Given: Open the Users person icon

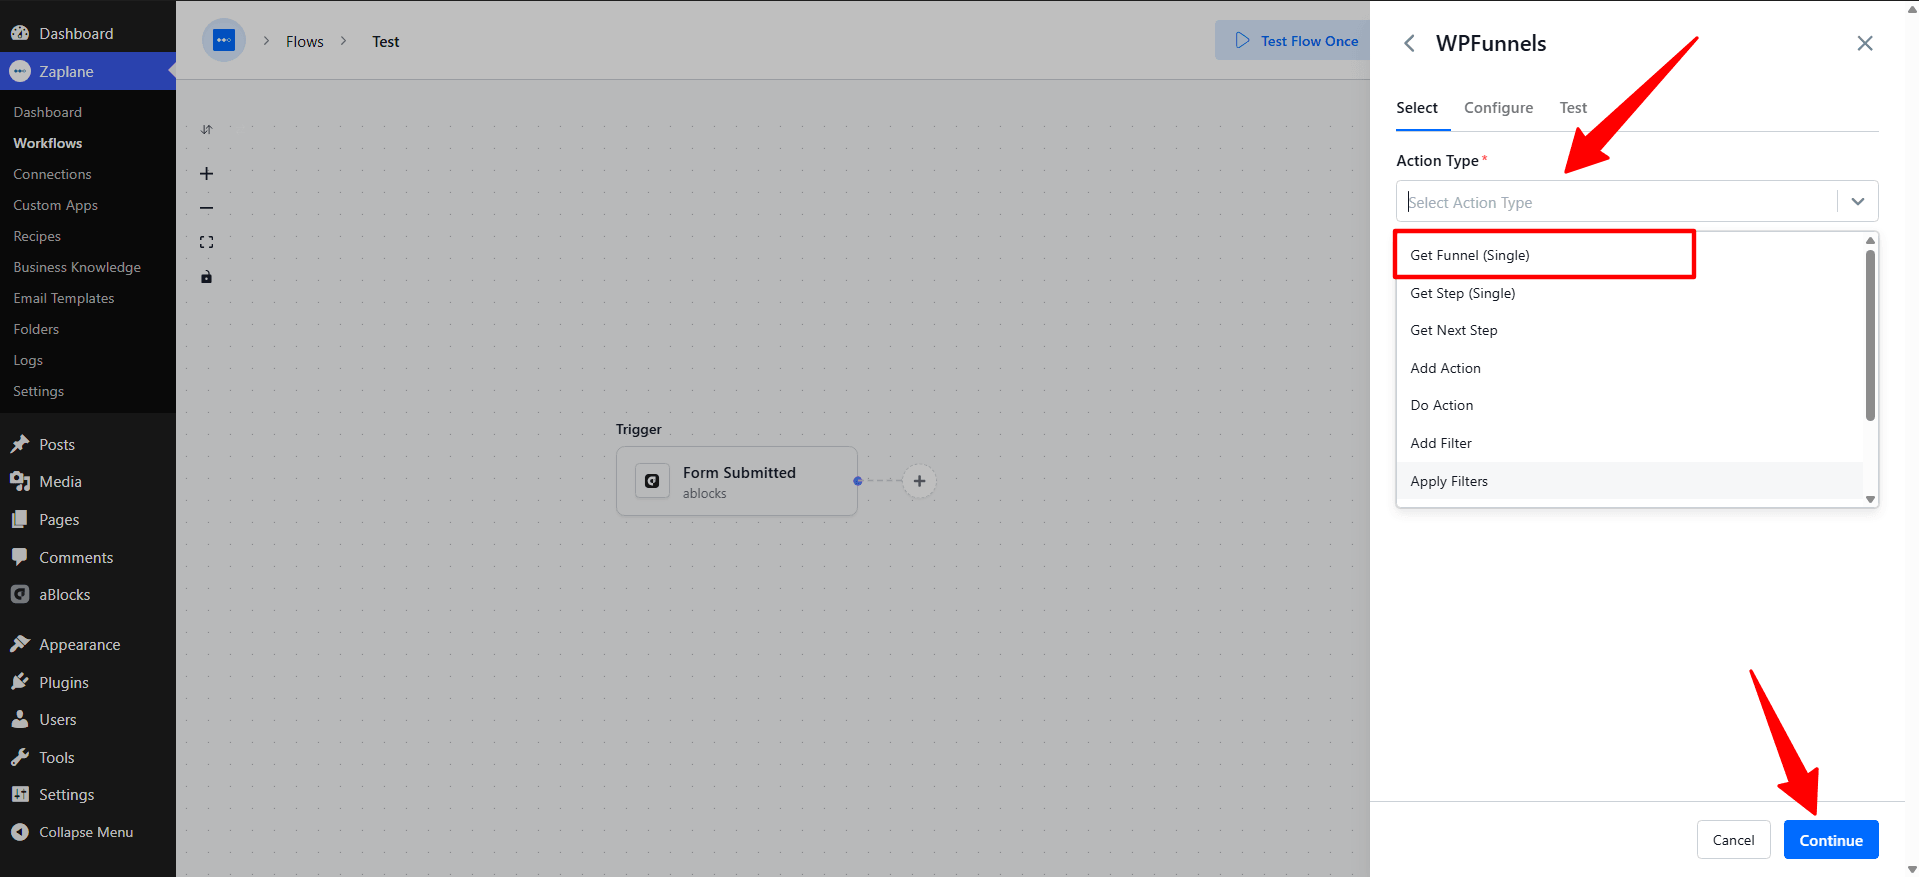Looking at the screenshot, I should tap(20, 719).
